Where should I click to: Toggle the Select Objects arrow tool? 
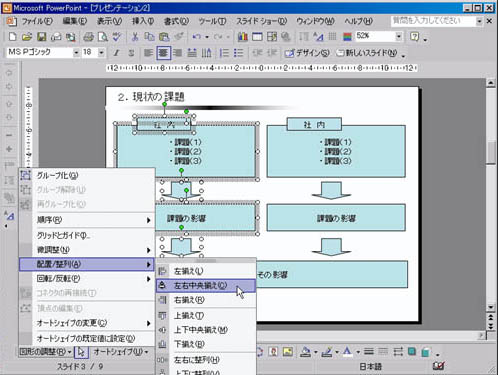tap(81, 352)
